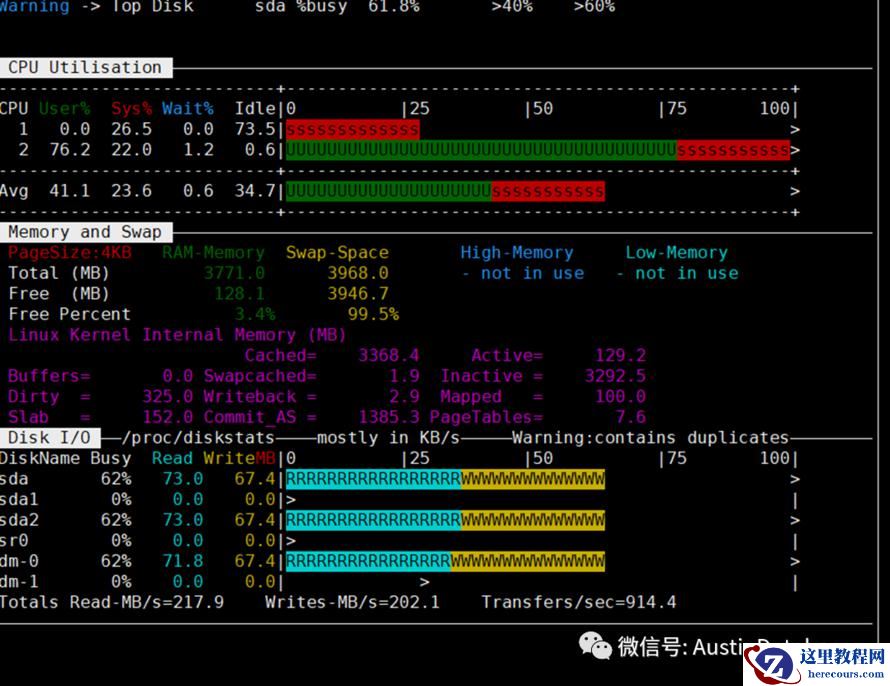The image size is (890, 686).
Task: Click Avg User% value 41.1
Action: coord(69,191)
